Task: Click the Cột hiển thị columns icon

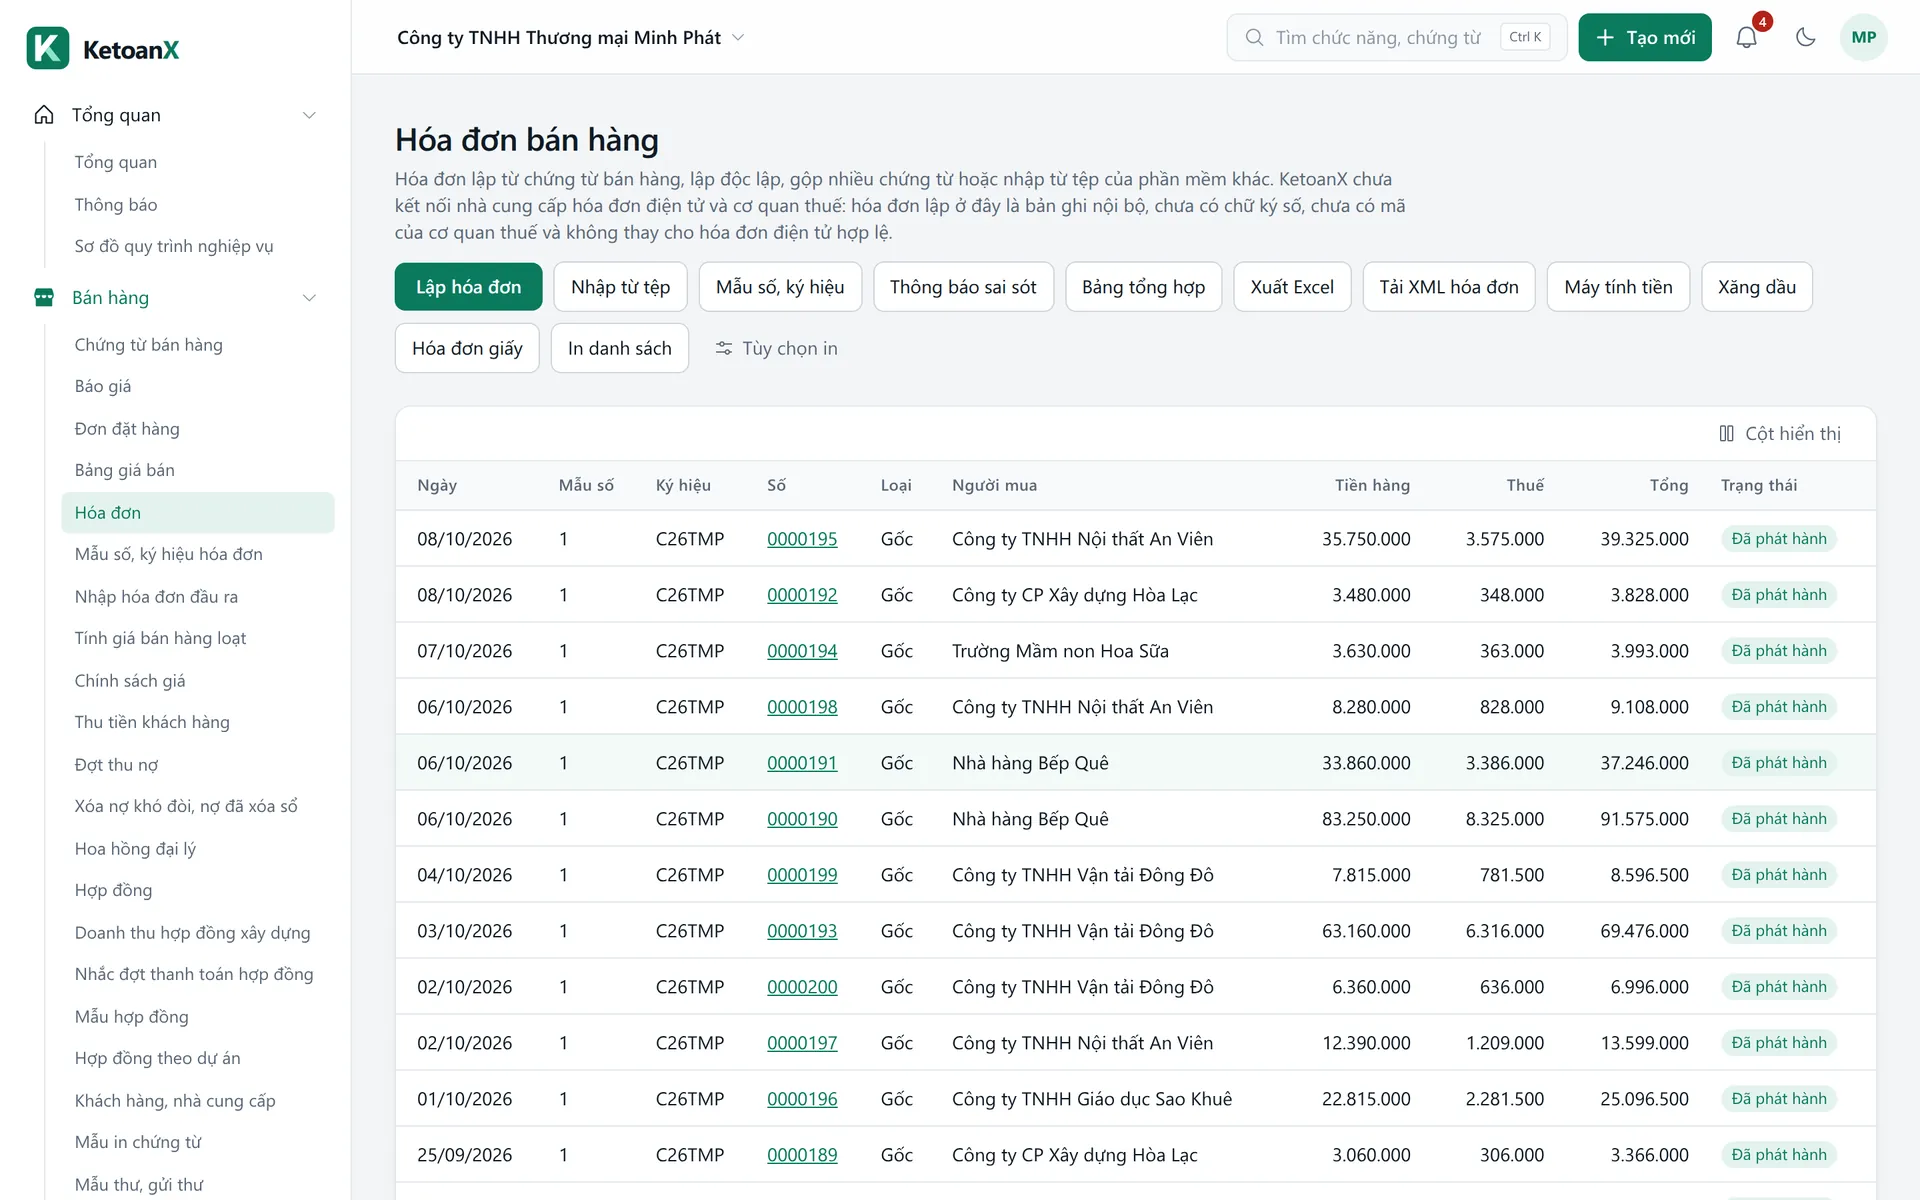Action: pyautogui.click(x=1726, y=433)
